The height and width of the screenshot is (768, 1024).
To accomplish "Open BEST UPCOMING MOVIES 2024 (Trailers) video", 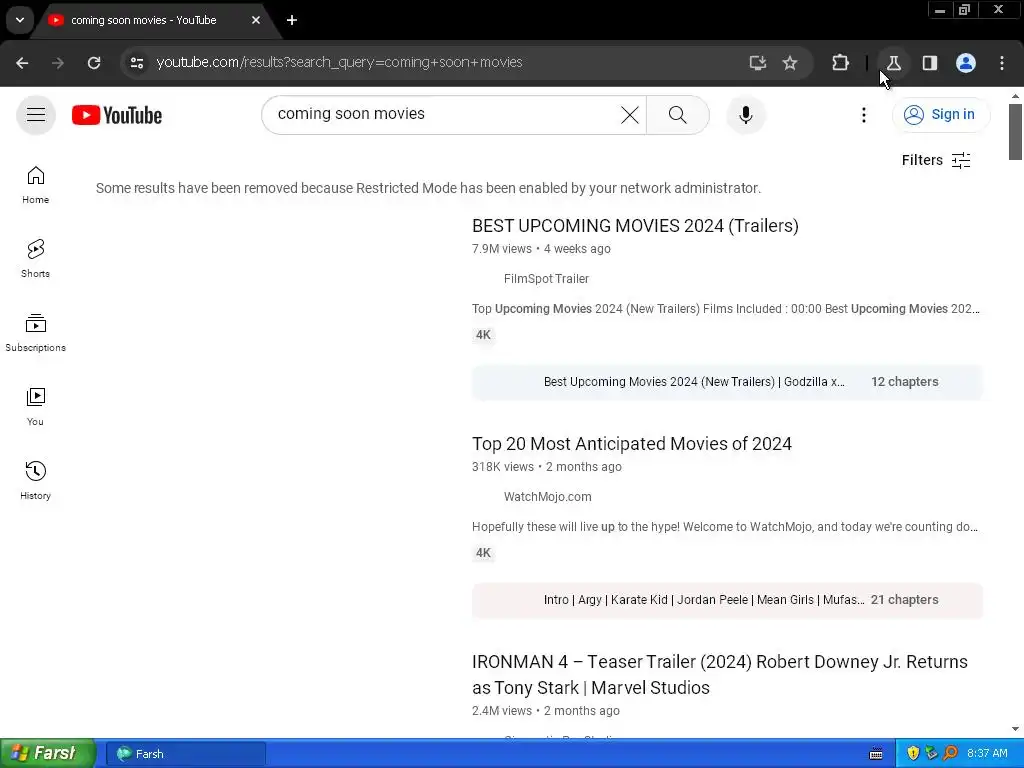I will (635, 226).
